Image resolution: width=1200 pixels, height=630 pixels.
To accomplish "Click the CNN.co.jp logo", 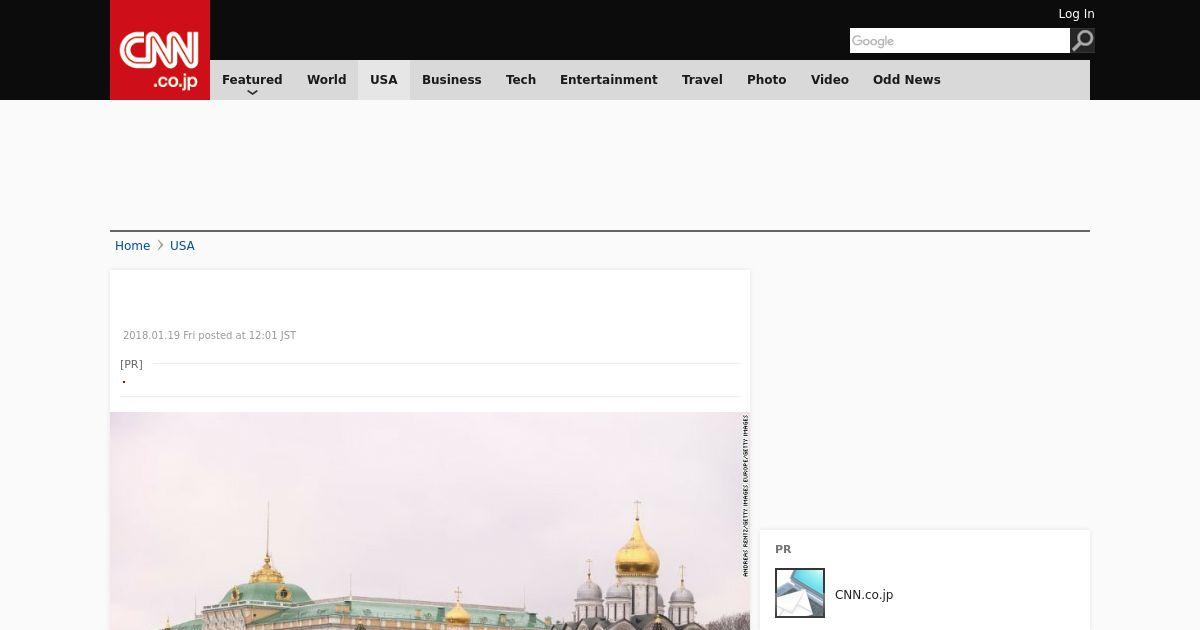I will click(x=160, y=50).
